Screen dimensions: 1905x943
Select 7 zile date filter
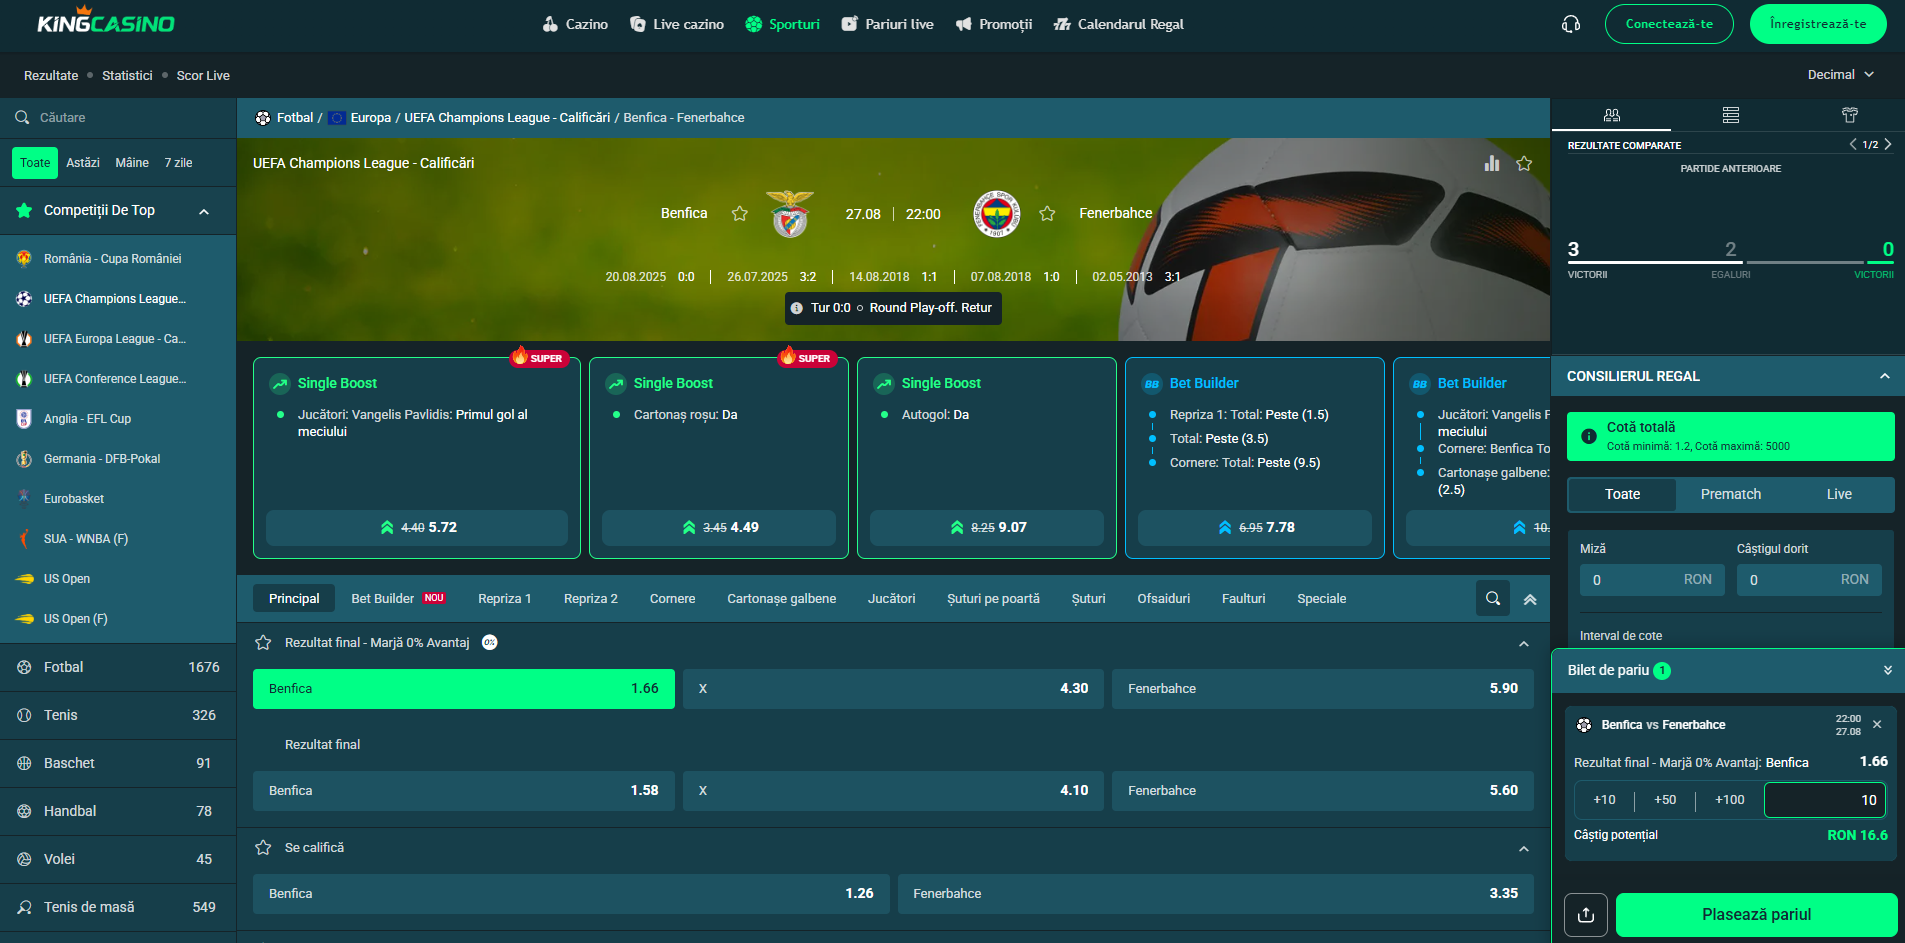pos(178,163)
